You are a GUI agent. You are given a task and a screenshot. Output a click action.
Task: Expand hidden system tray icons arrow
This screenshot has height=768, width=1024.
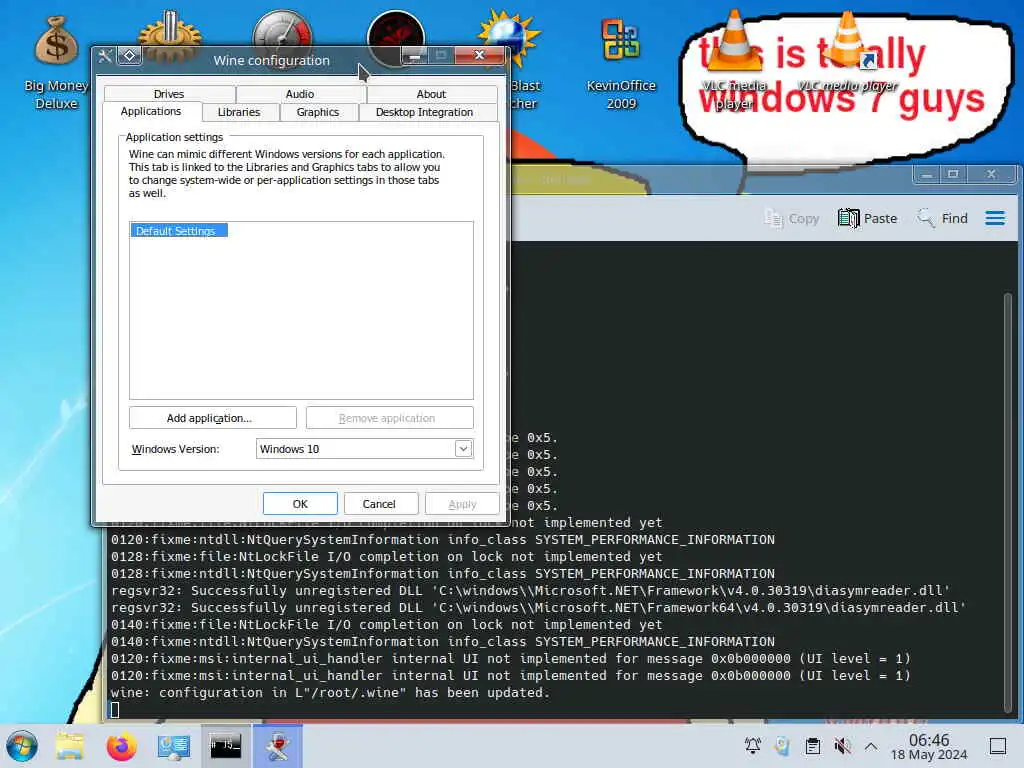coord(871,746)
